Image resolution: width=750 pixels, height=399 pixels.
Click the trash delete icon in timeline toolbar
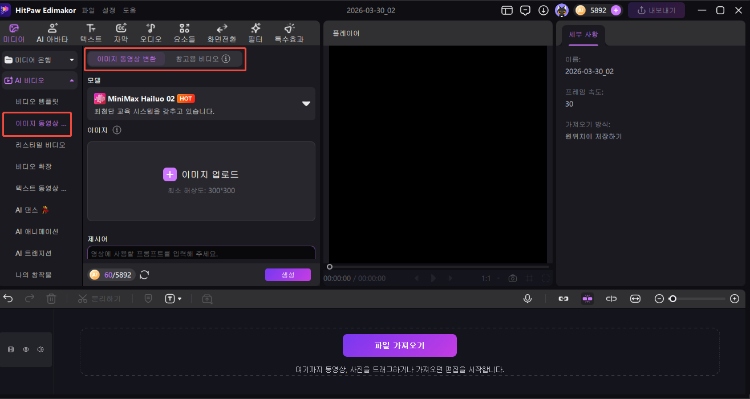[51, 299]
